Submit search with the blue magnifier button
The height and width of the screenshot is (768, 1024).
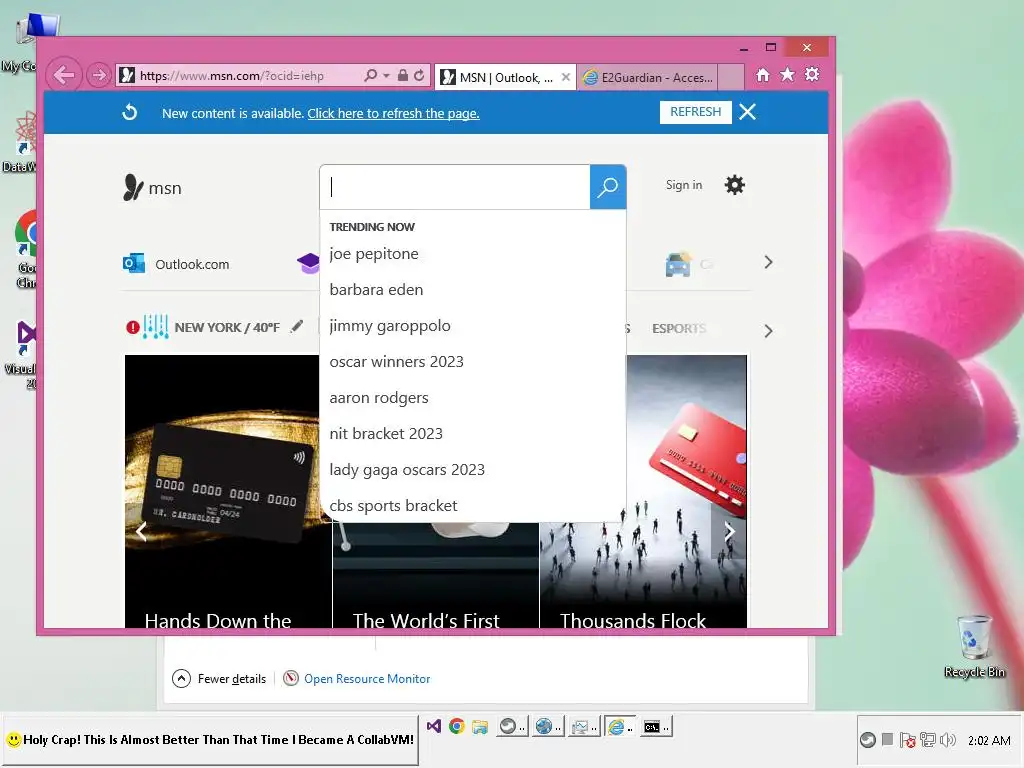(607, 187)
